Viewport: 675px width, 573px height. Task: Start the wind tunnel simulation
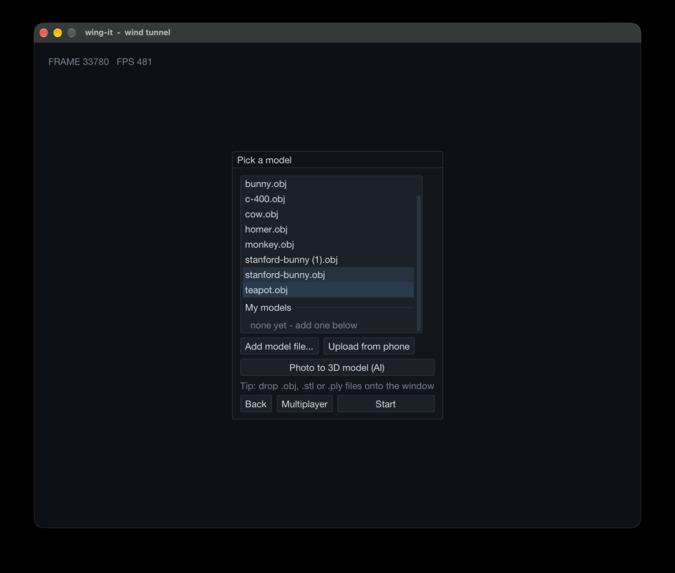coord(386,404)
